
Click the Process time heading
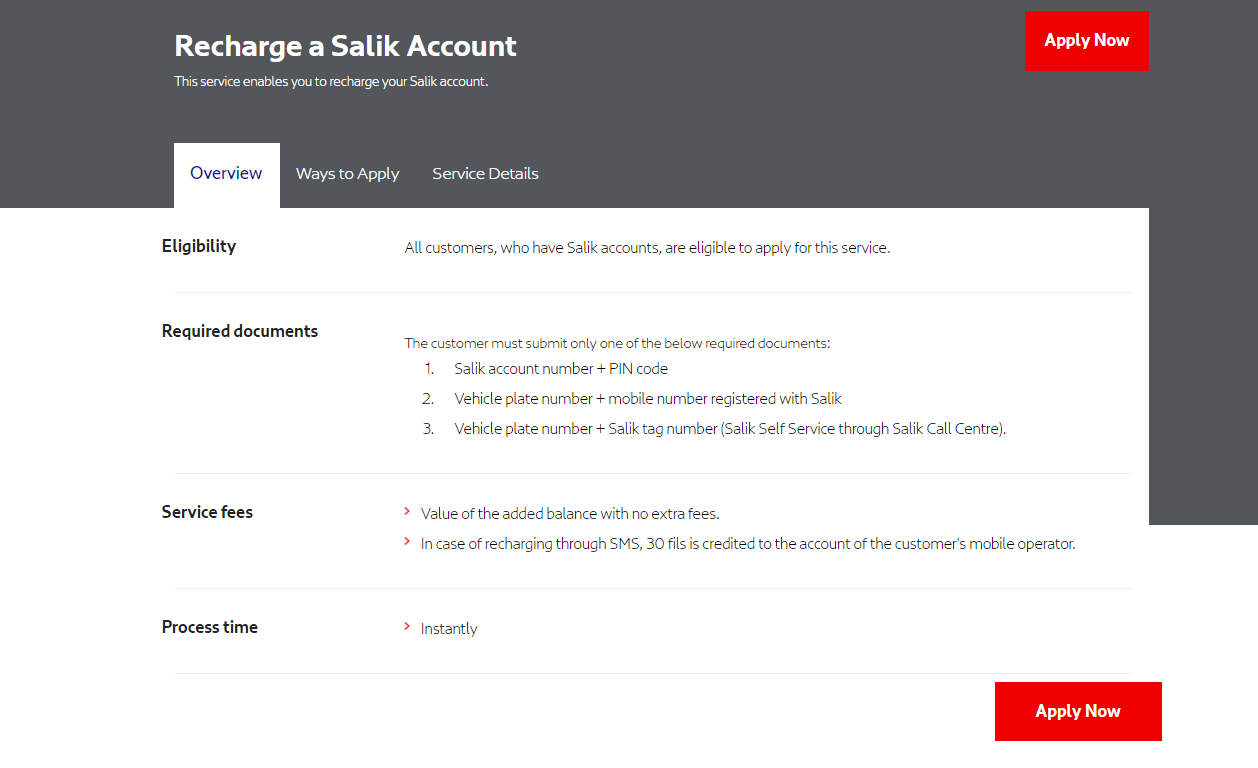point(210,627)
